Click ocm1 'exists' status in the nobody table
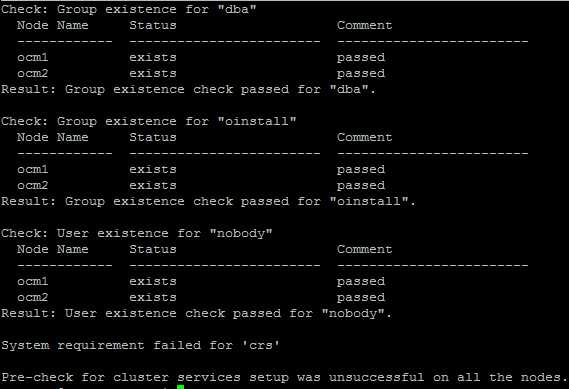Image resolution: width=569 pixels, height=389 pixels. tap(153, 282)
